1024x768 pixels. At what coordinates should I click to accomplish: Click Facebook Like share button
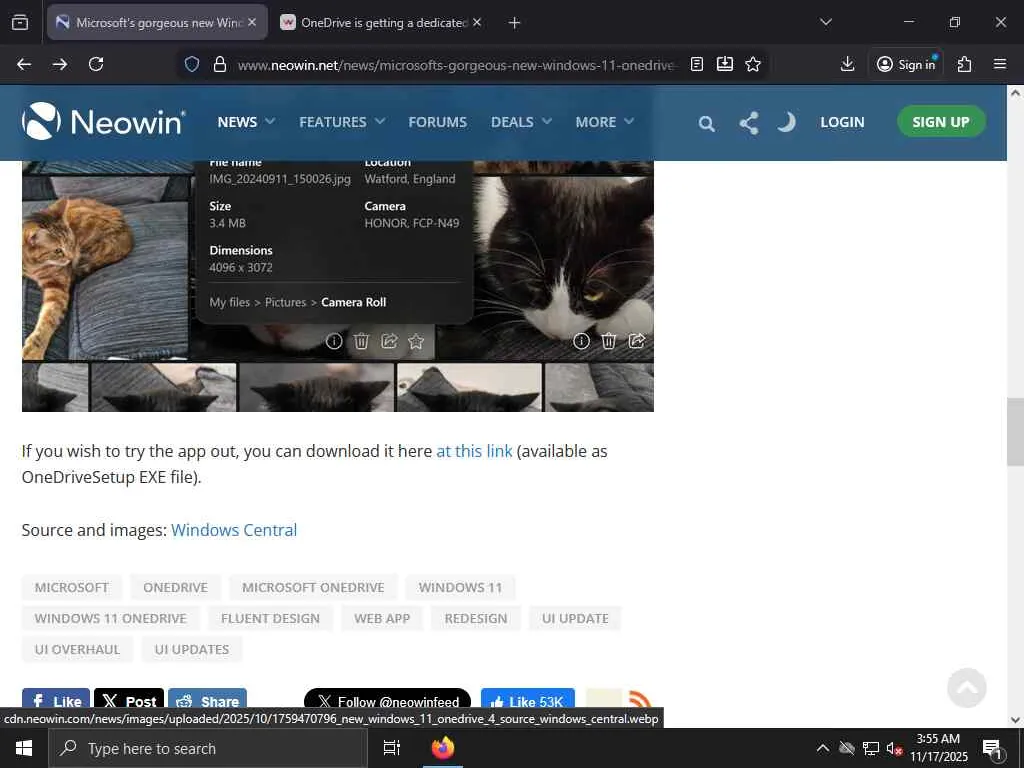[x=56, y=700]
